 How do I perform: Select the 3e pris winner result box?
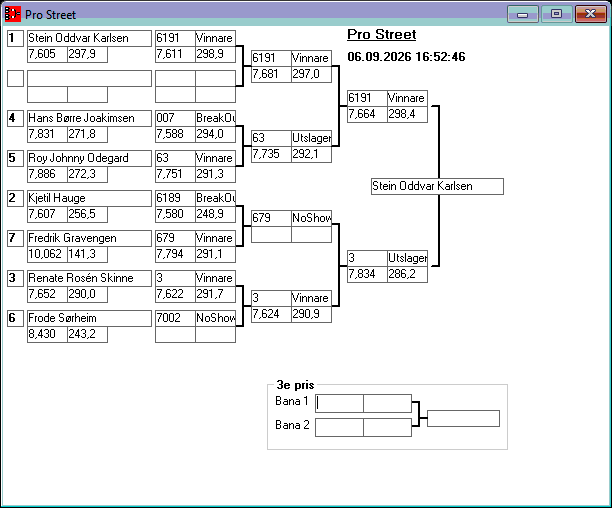pos(463,418)
